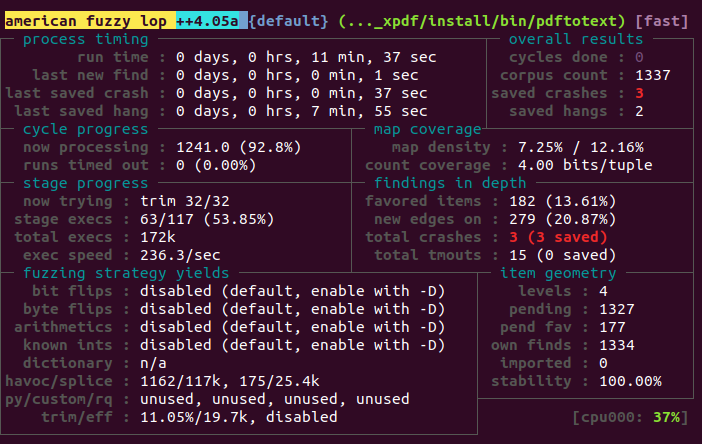
Task: Click the 'cycle progress' section heading
Action: click(86, 129)
